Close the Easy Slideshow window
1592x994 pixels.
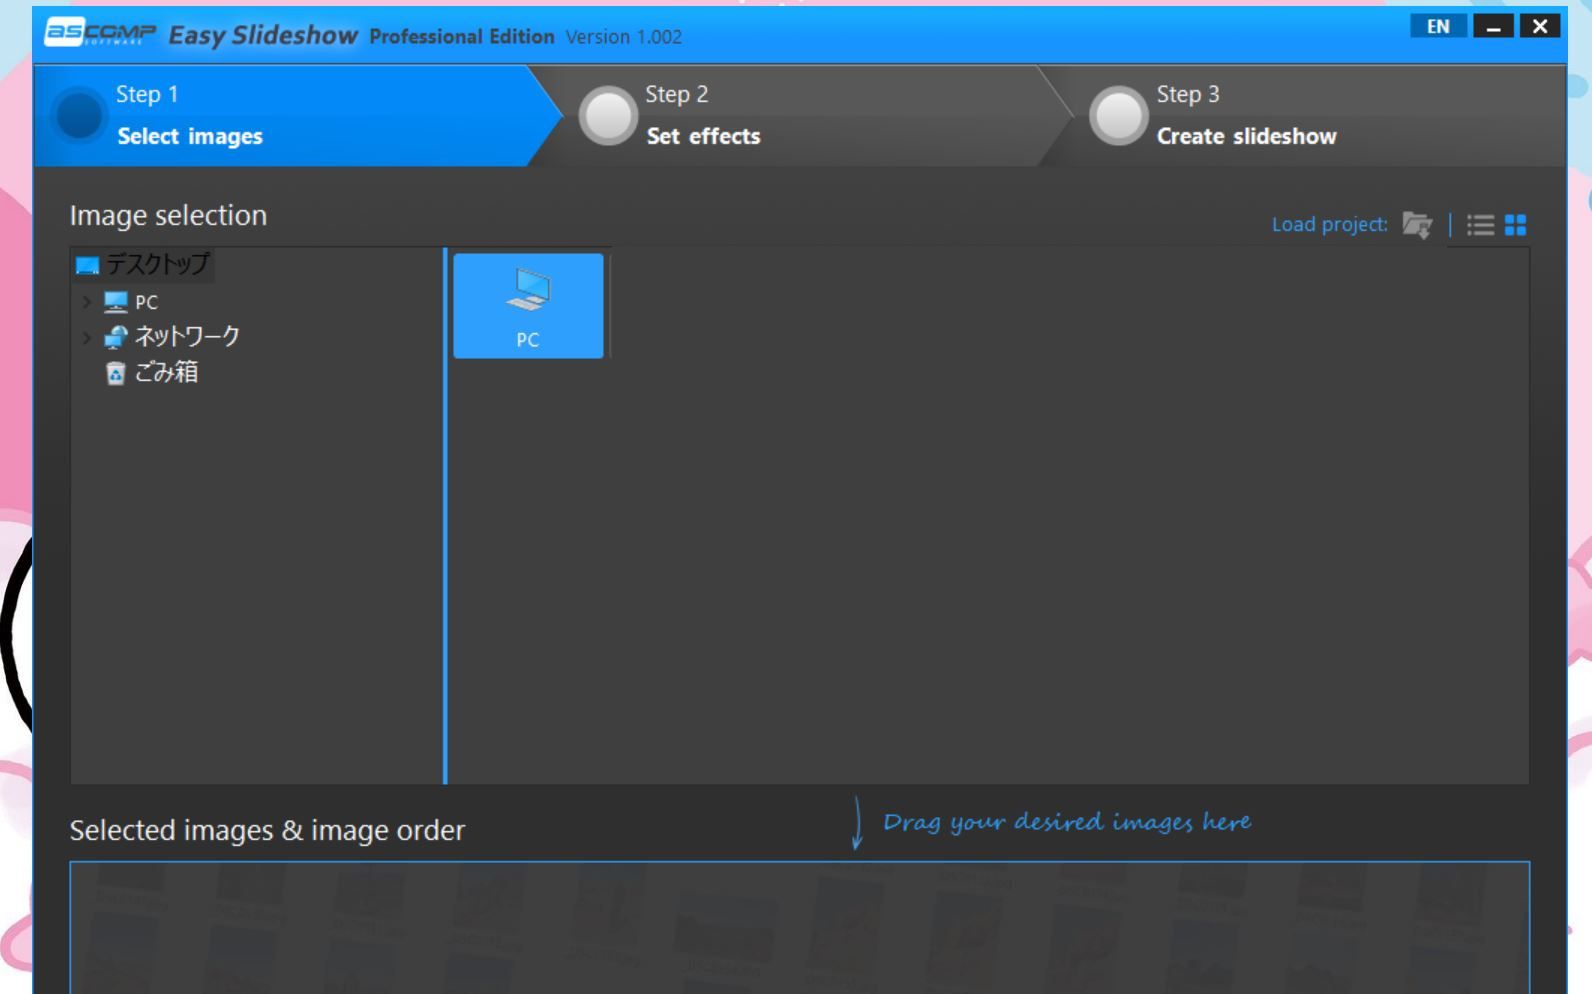coord(1540,27)
